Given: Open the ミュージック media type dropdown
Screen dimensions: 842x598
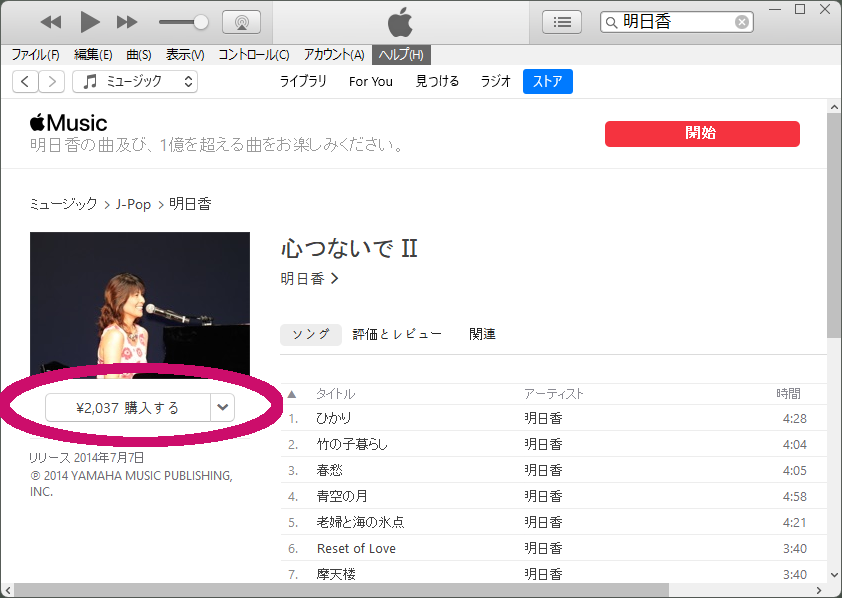Looking at the screenshot, I should pyautogui.click(x=135, y=82).
